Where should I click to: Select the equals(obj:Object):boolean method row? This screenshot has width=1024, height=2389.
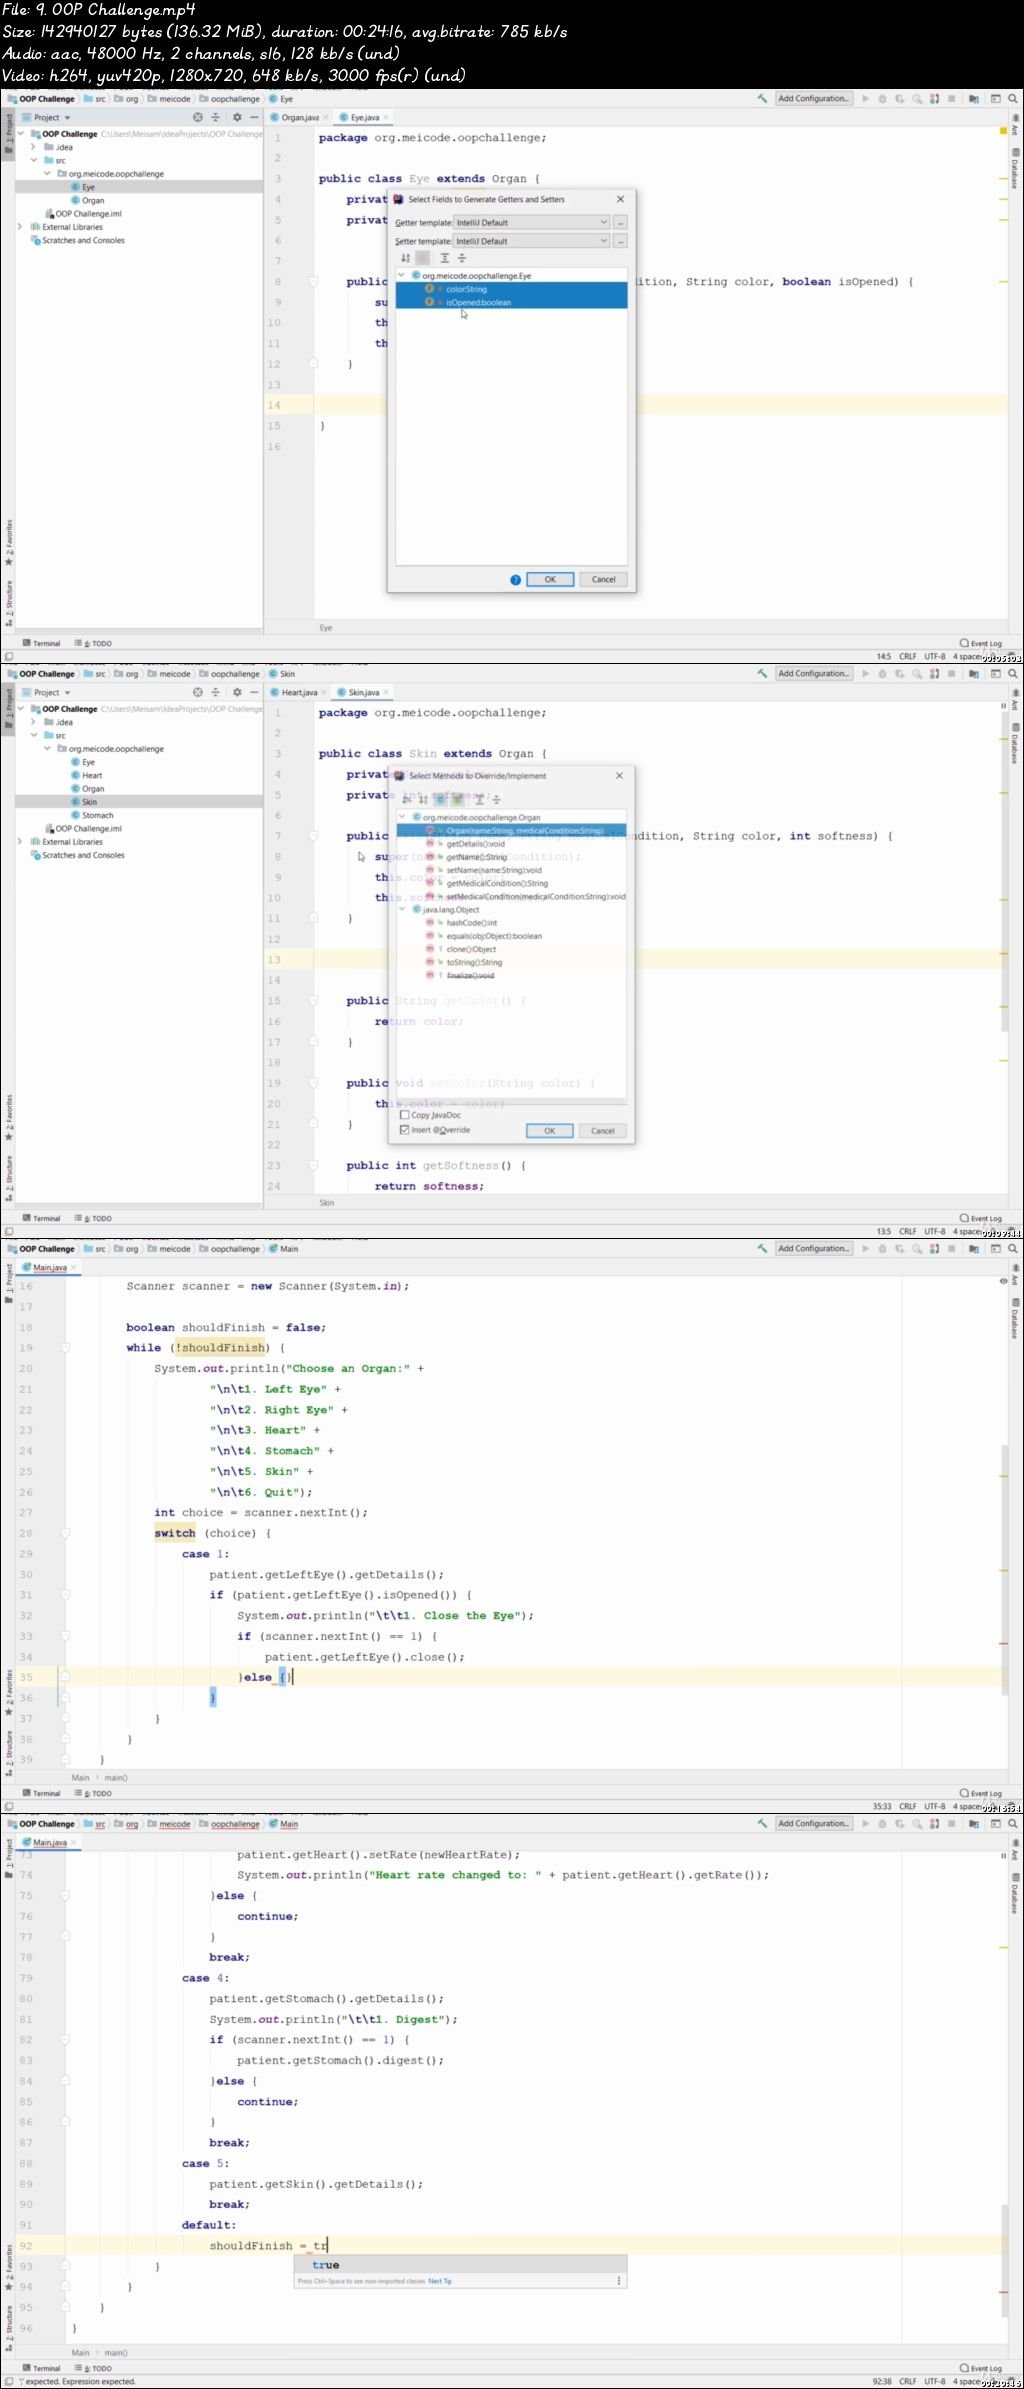[512, 936]
